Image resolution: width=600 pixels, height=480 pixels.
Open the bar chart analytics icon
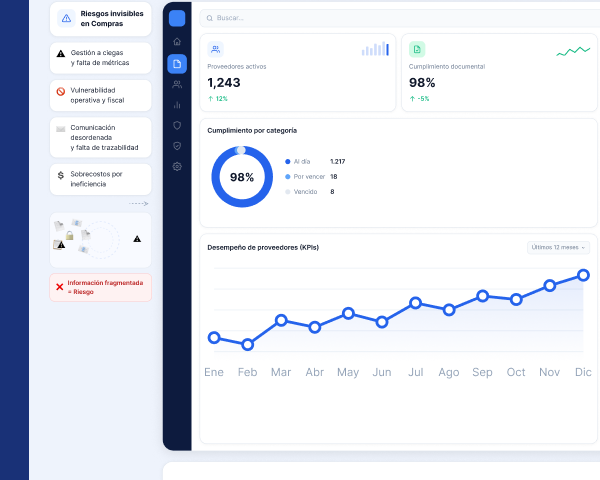177,105
